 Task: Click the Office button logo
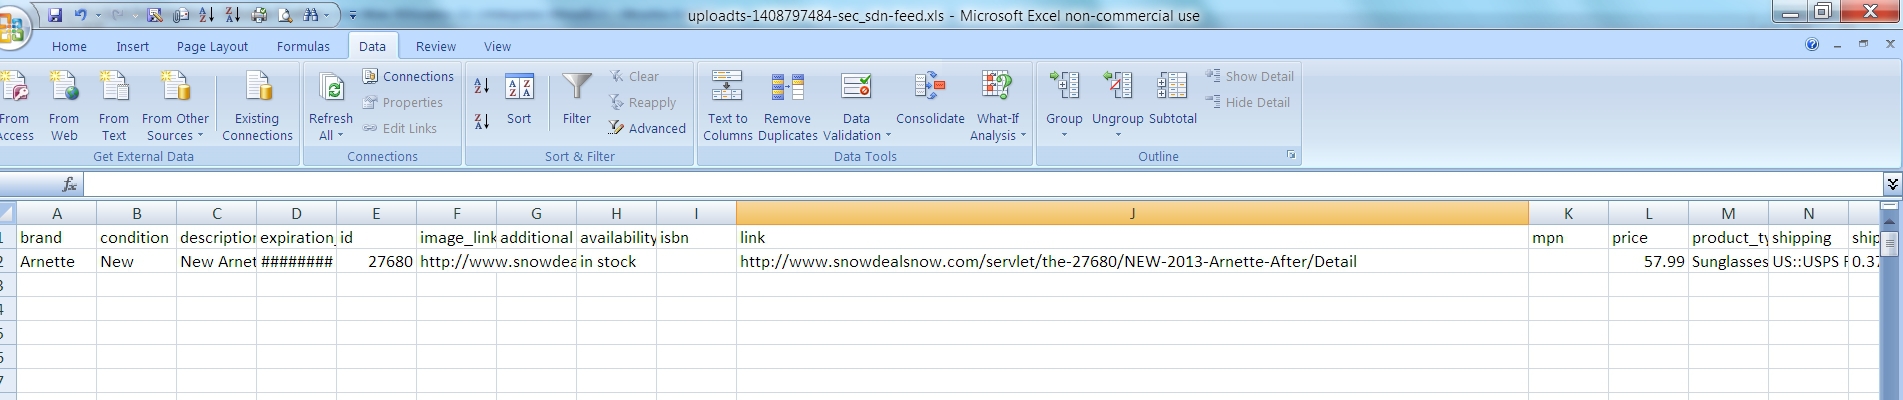[10, 27]
